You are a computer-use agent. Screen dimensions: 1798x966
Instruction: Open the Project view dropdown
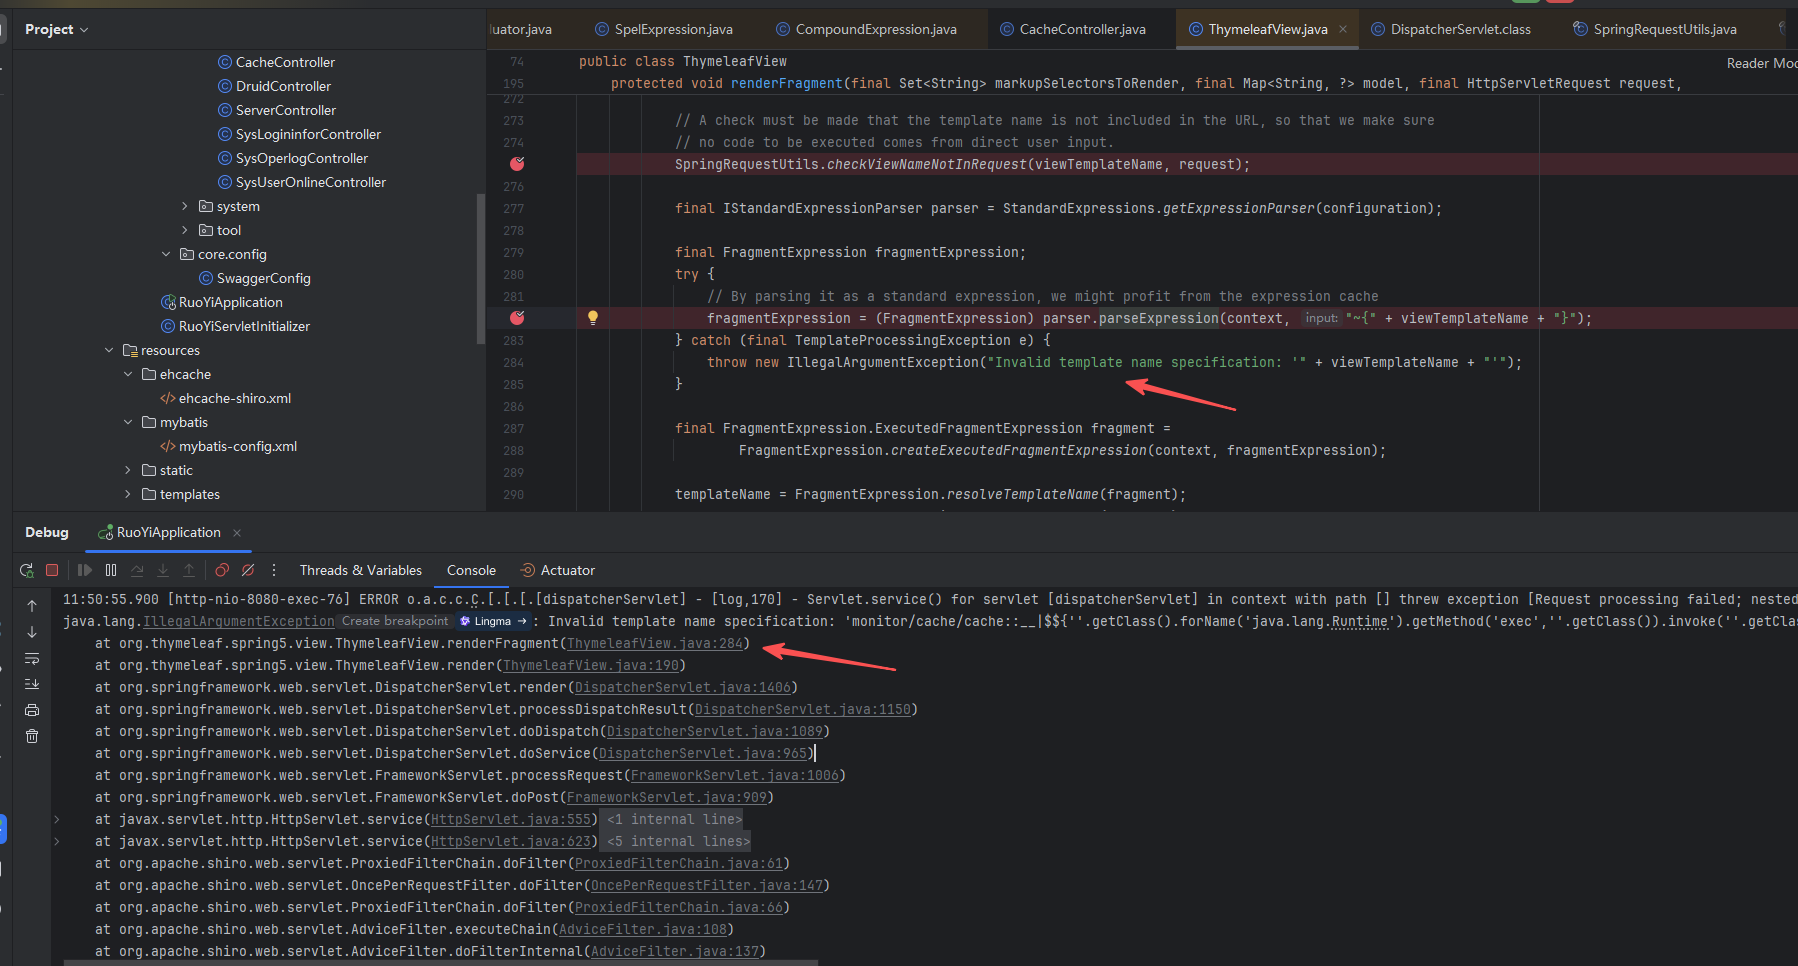pyautogui.click(x=57, y=30)
